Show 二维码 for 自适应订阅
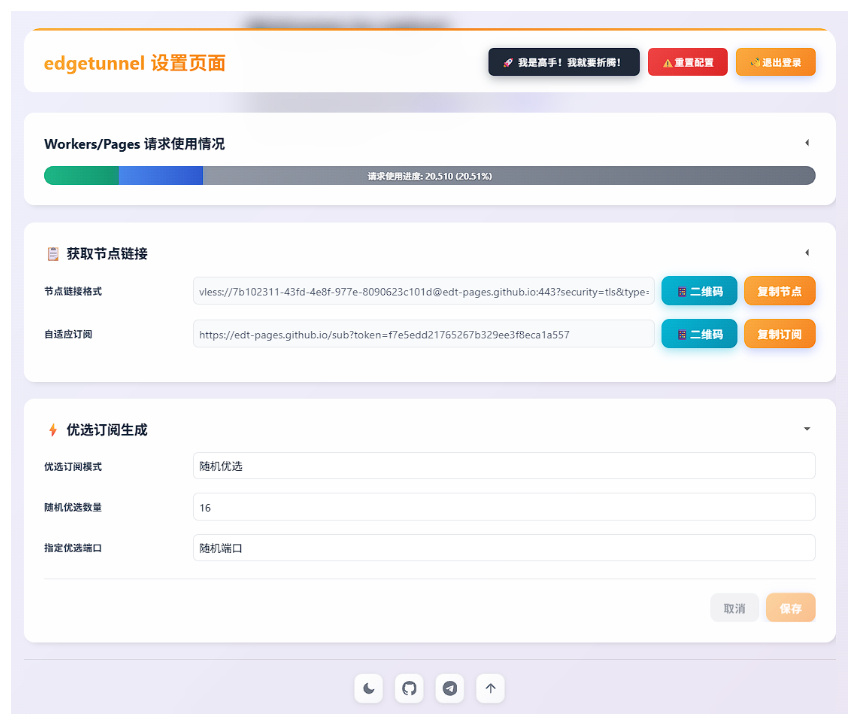Image resolution: width=855 pixels, height=723 pixels. click(x=699, y=334)
